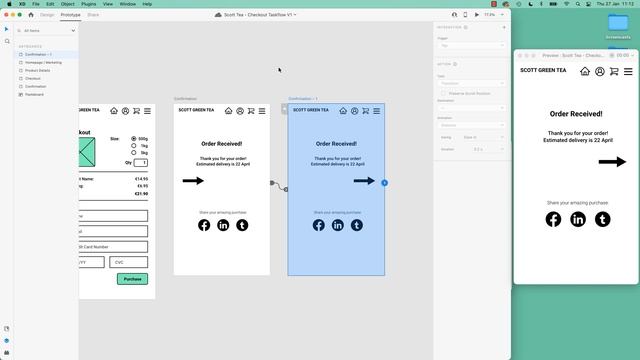Click the blue connector handle on Confirmation-1
The image size is (640, 360).
coord(384,183)
